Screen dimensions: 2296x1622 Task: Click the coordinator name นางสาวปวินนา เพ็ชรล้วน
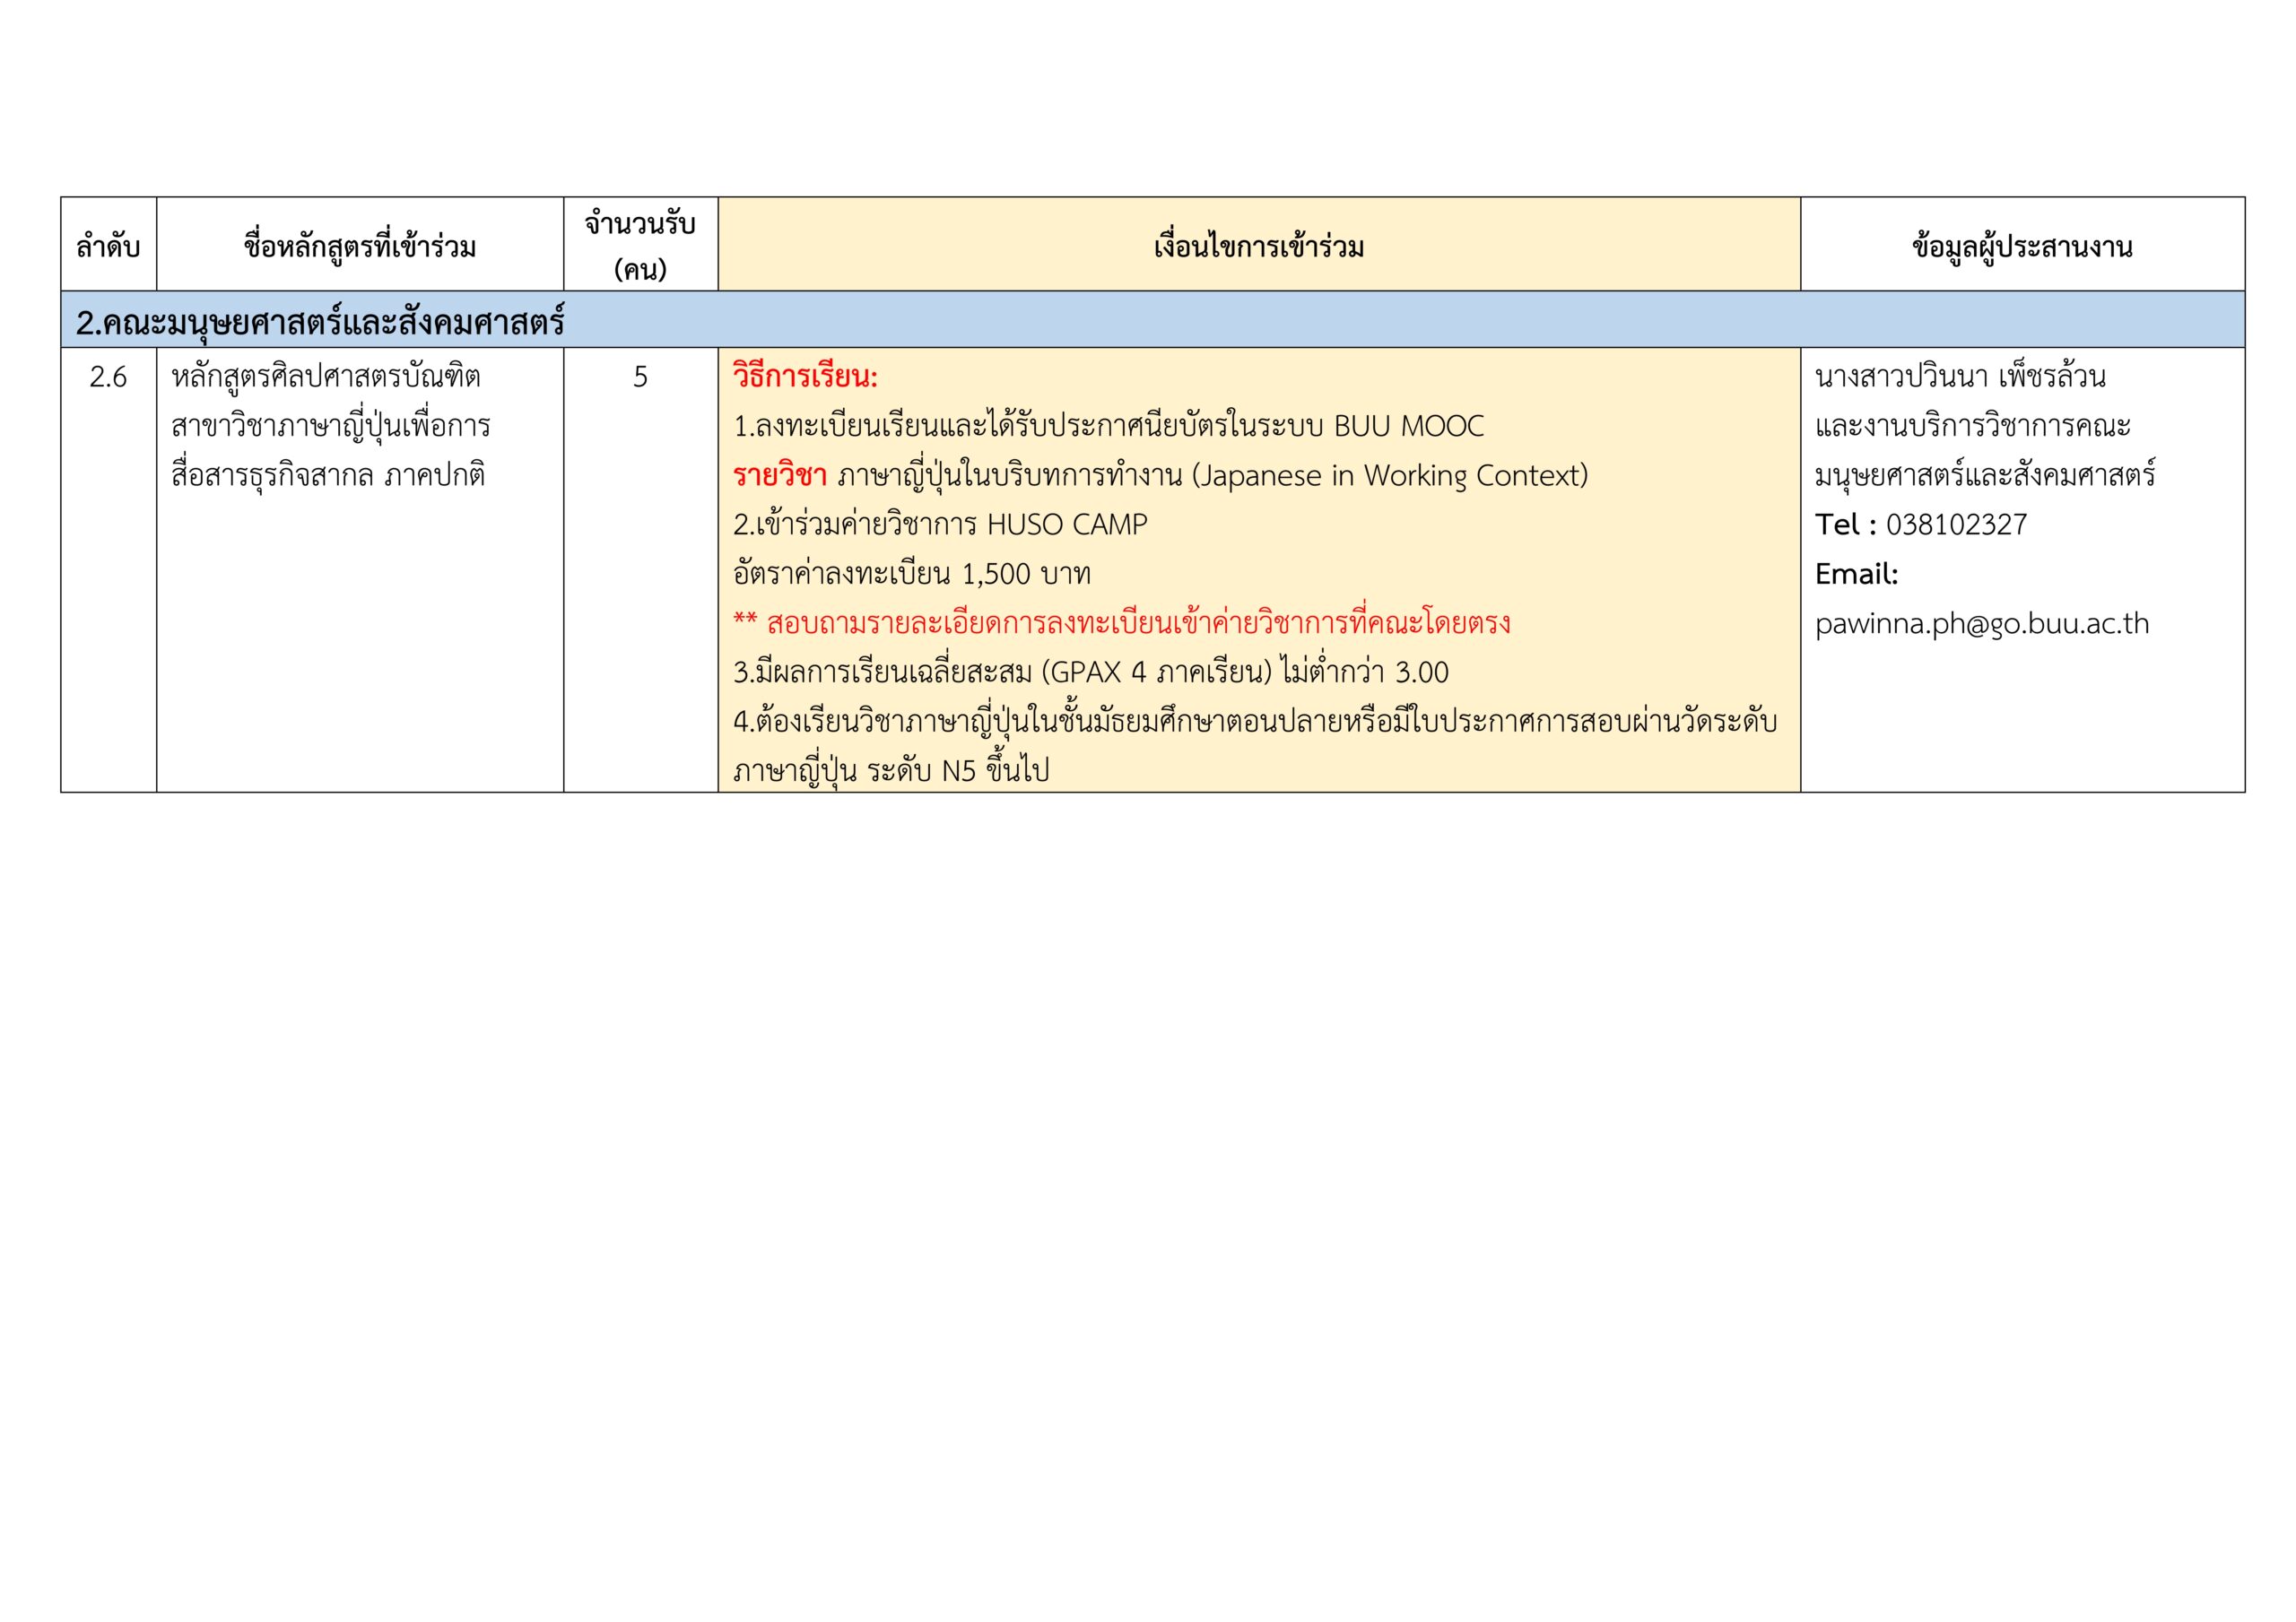(x=1960, y=377)
